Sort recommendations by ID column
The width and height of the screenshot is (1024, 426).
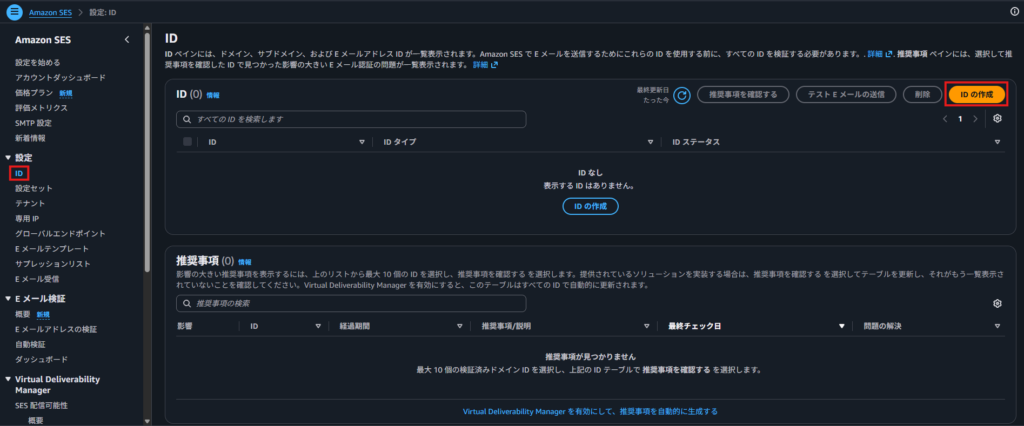318,326
